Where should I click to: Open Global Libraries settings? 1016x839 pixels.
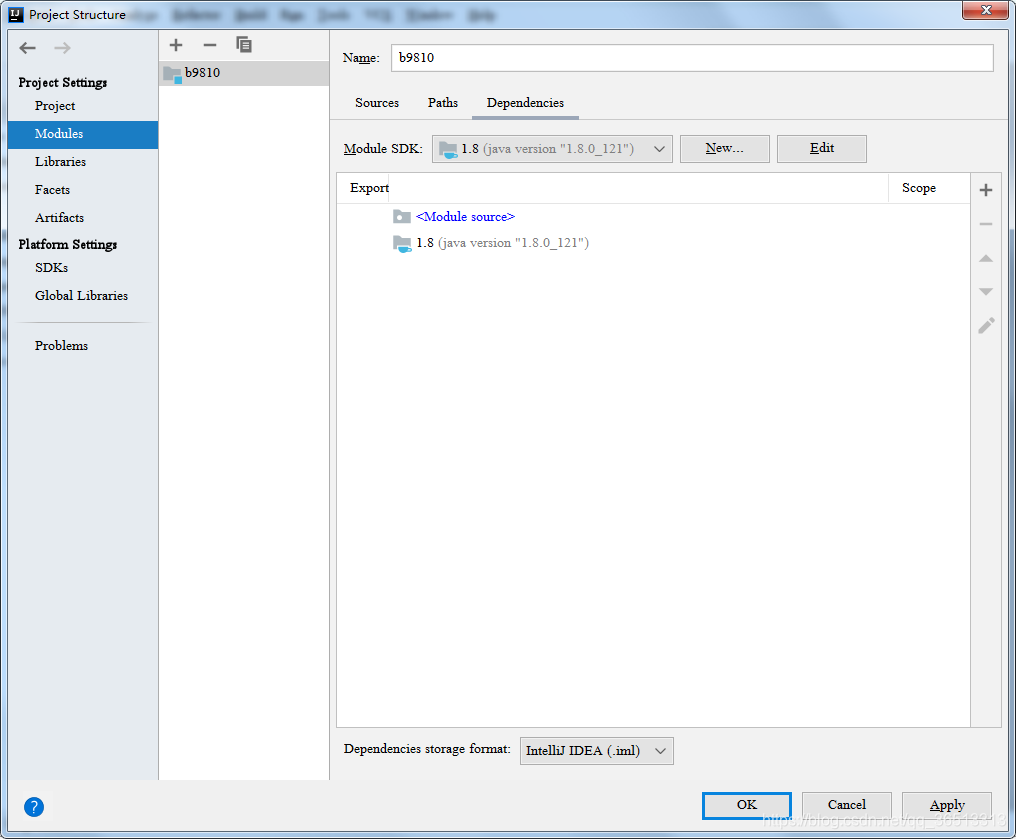tap(81, 295)
